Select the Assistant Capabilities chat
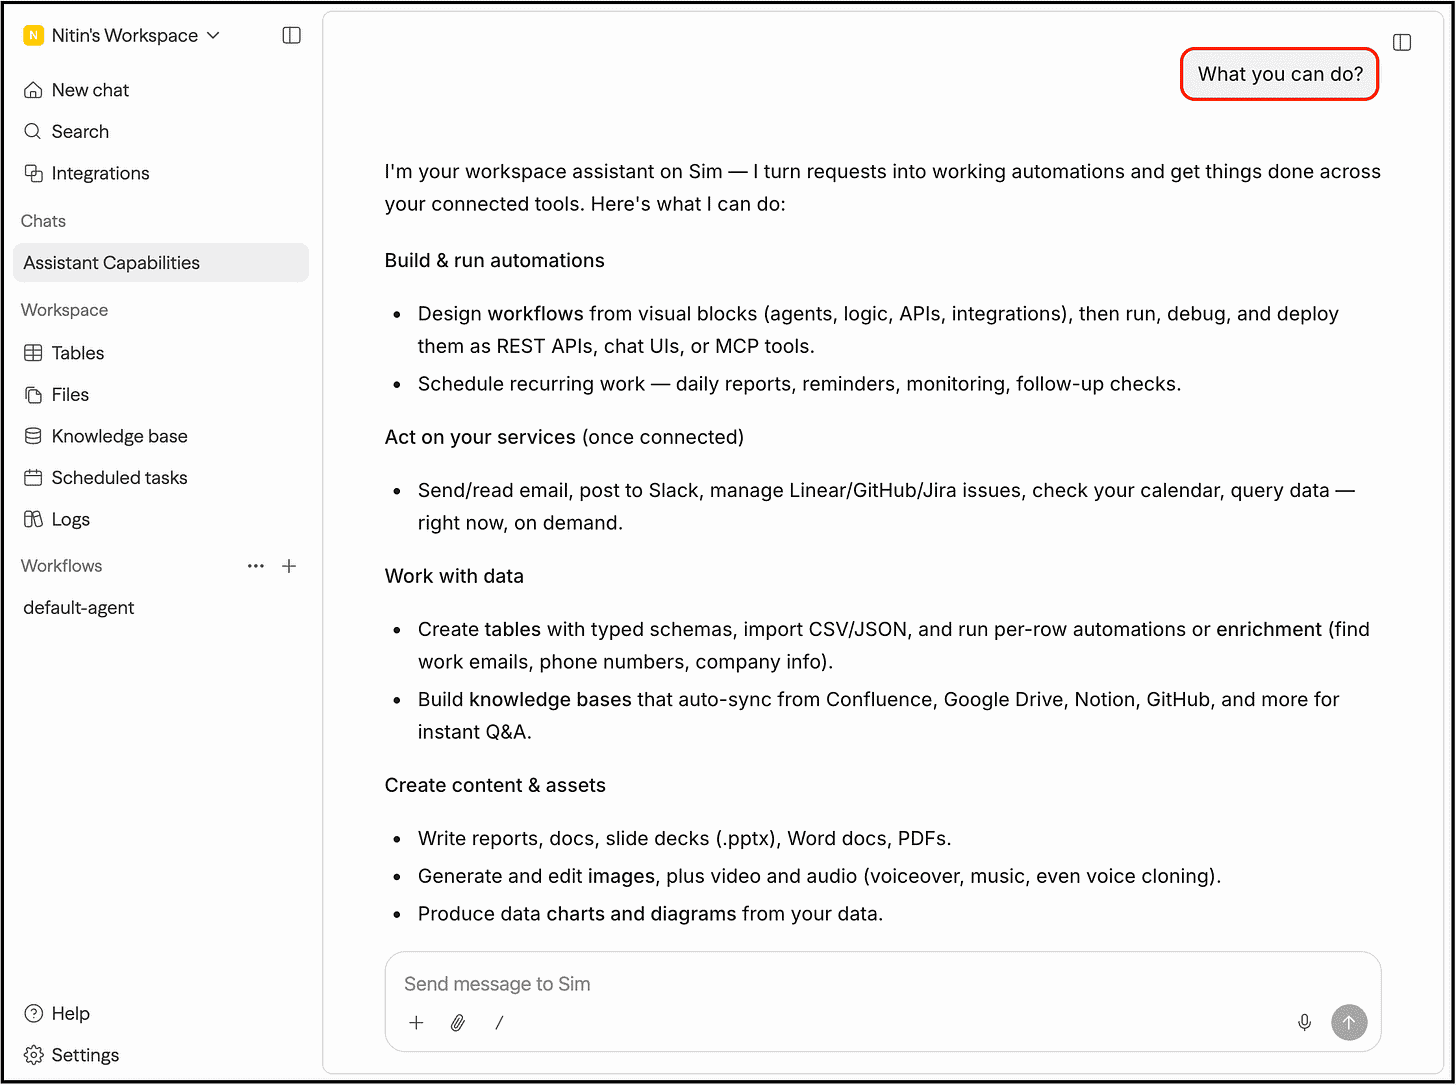Screen dimensions: 1456x1085 click(160, 263)
